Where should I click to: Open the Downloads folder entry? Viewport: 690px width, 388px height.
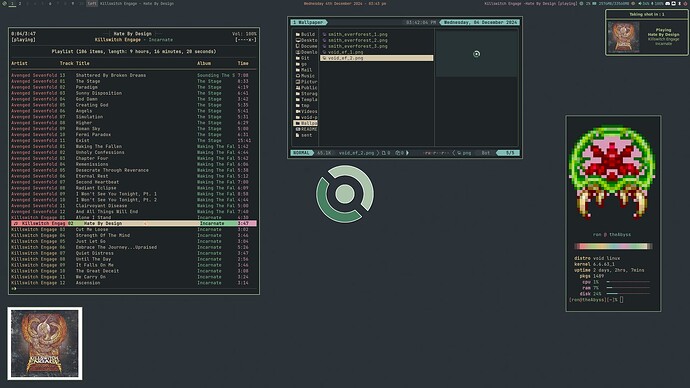tap(305, 52)
